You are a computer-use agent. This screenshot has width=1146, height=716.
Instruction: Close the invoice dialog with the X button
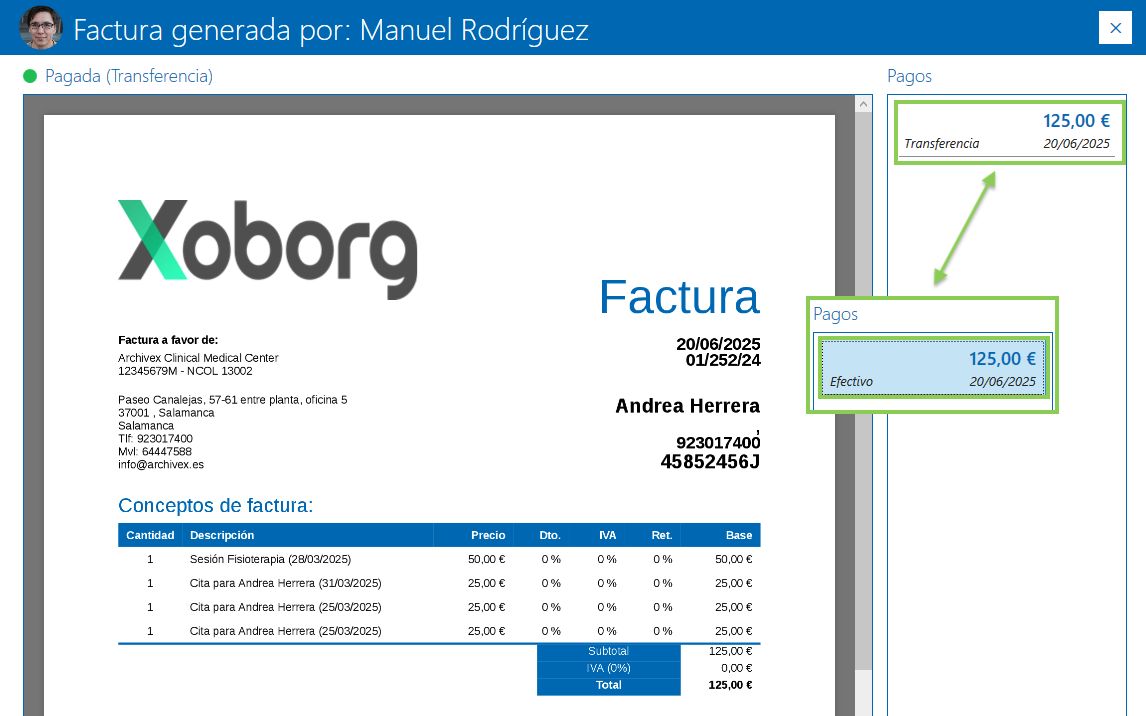(1115, 28)
